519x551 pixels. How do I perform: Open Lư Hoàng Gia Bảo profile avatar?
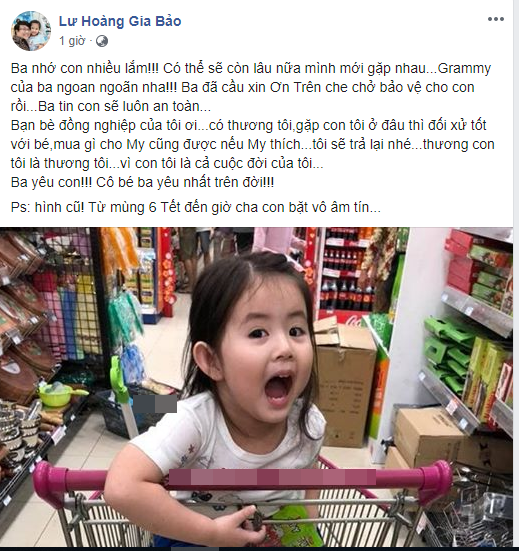(31, 31)
